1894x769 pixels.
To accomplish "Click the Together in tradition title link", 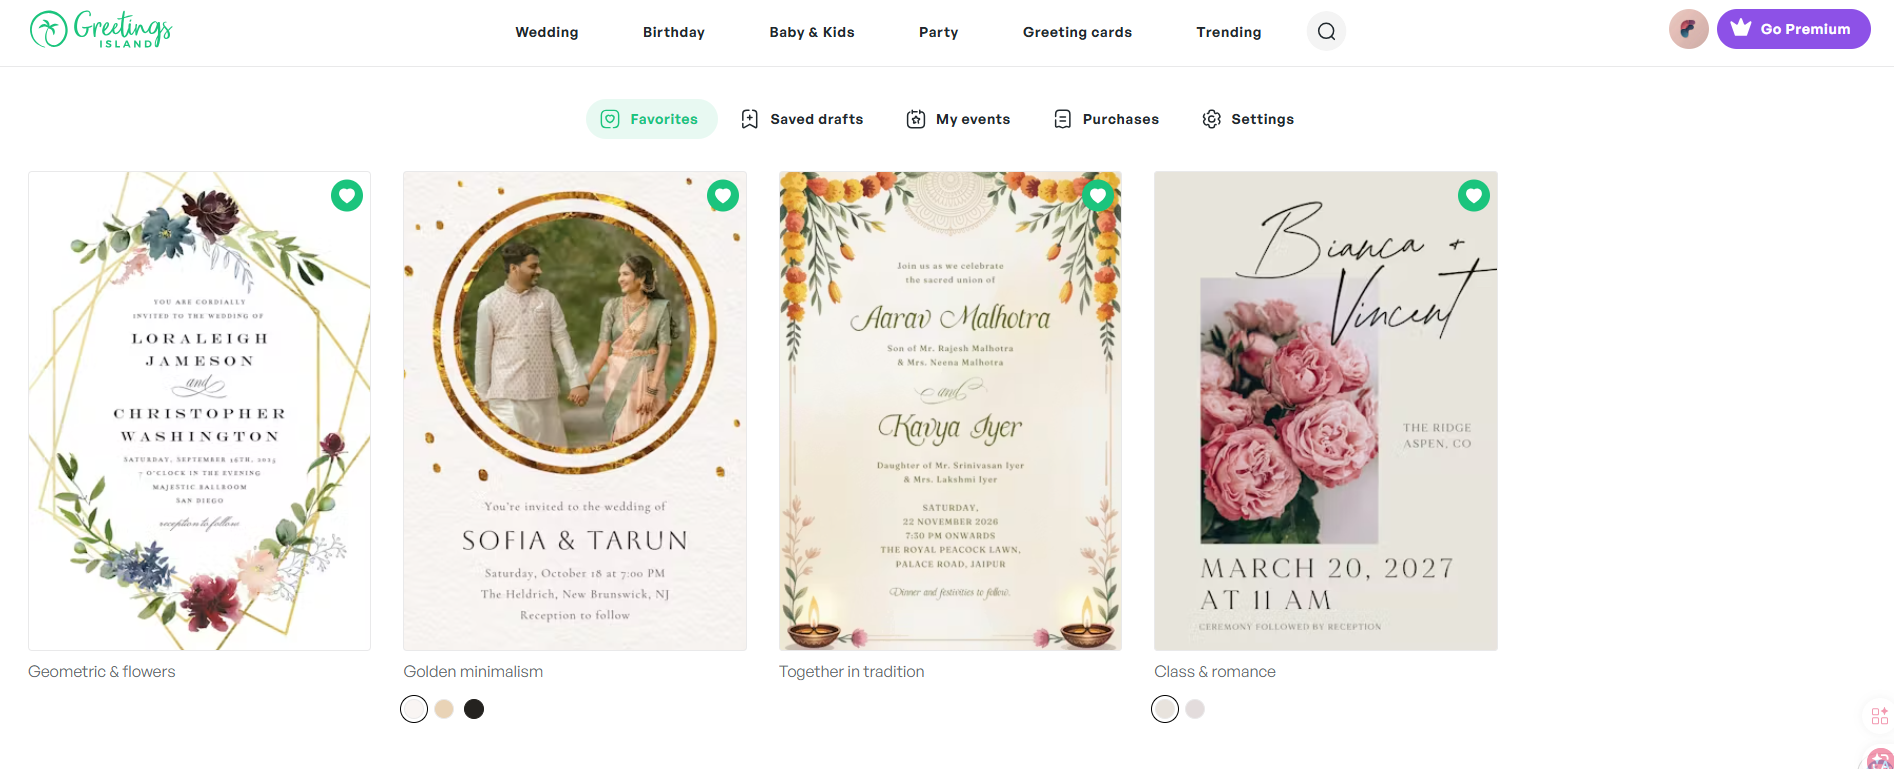I will 851,672.
